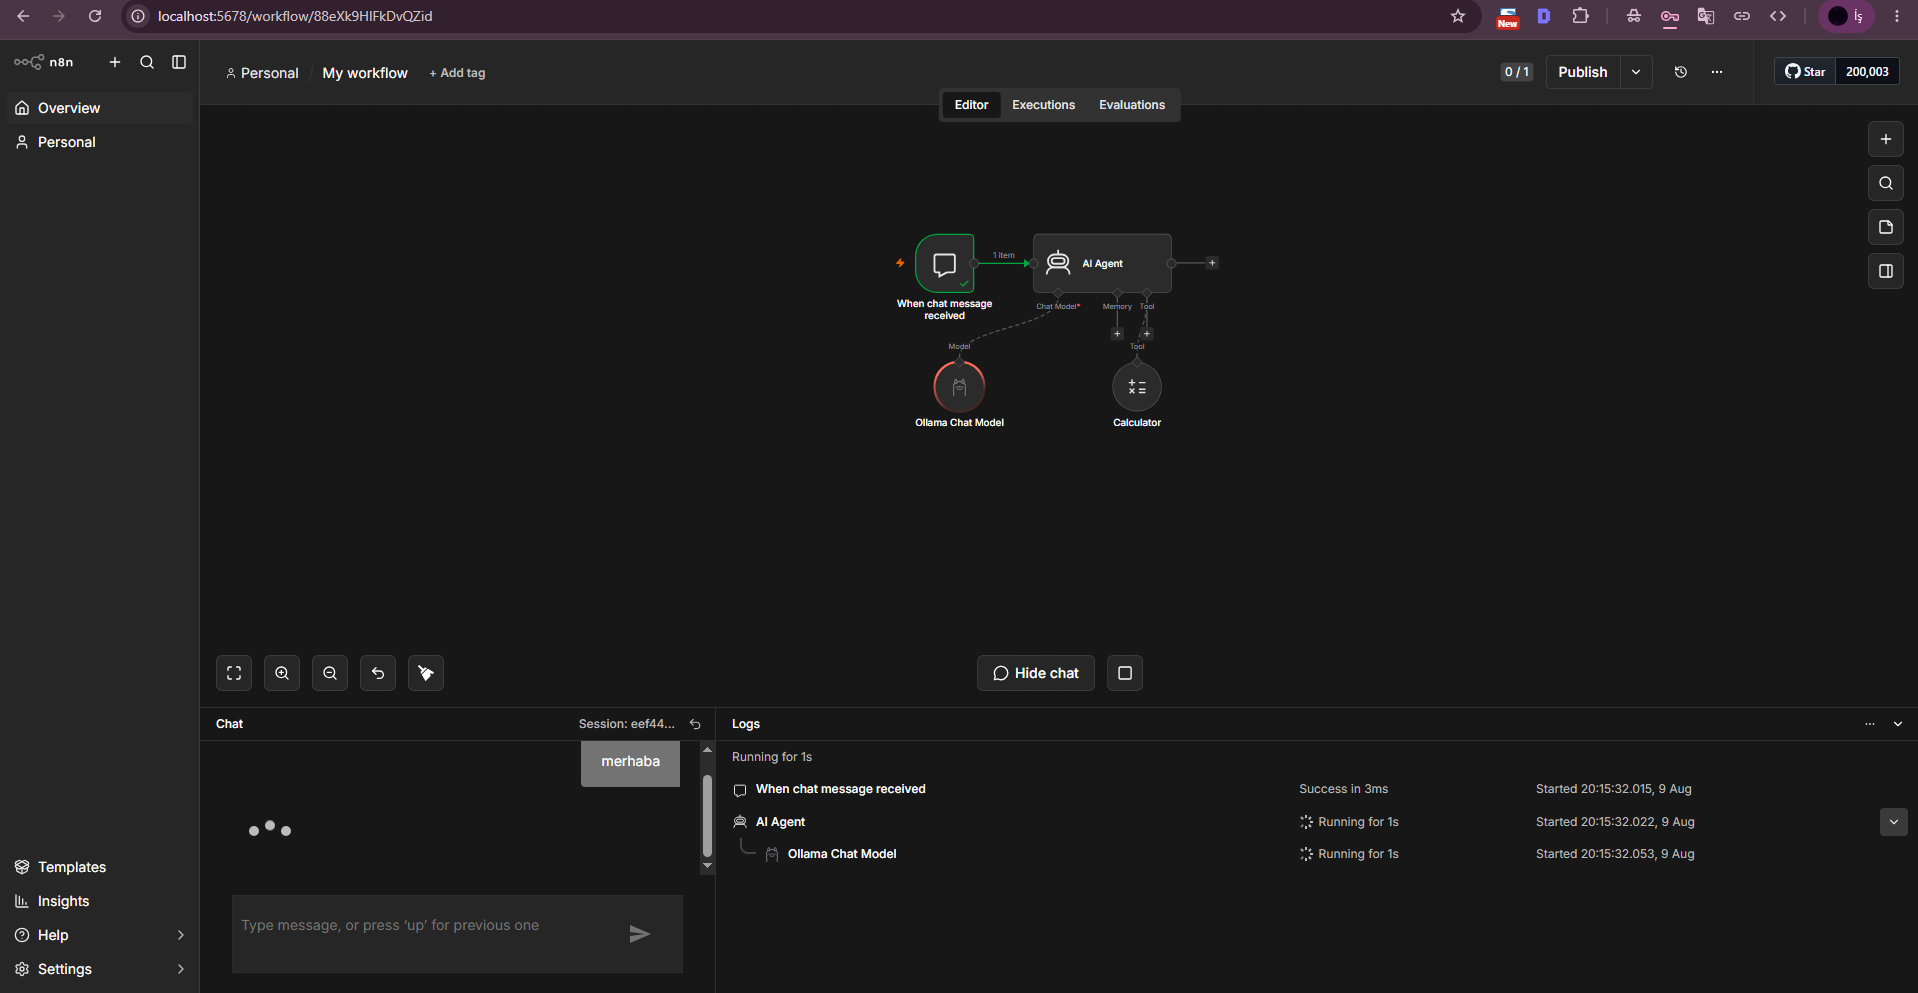The height and width of the screenshot is (993, 1918).
Task: Switch to Editor tab
Action: click(971, 105)
